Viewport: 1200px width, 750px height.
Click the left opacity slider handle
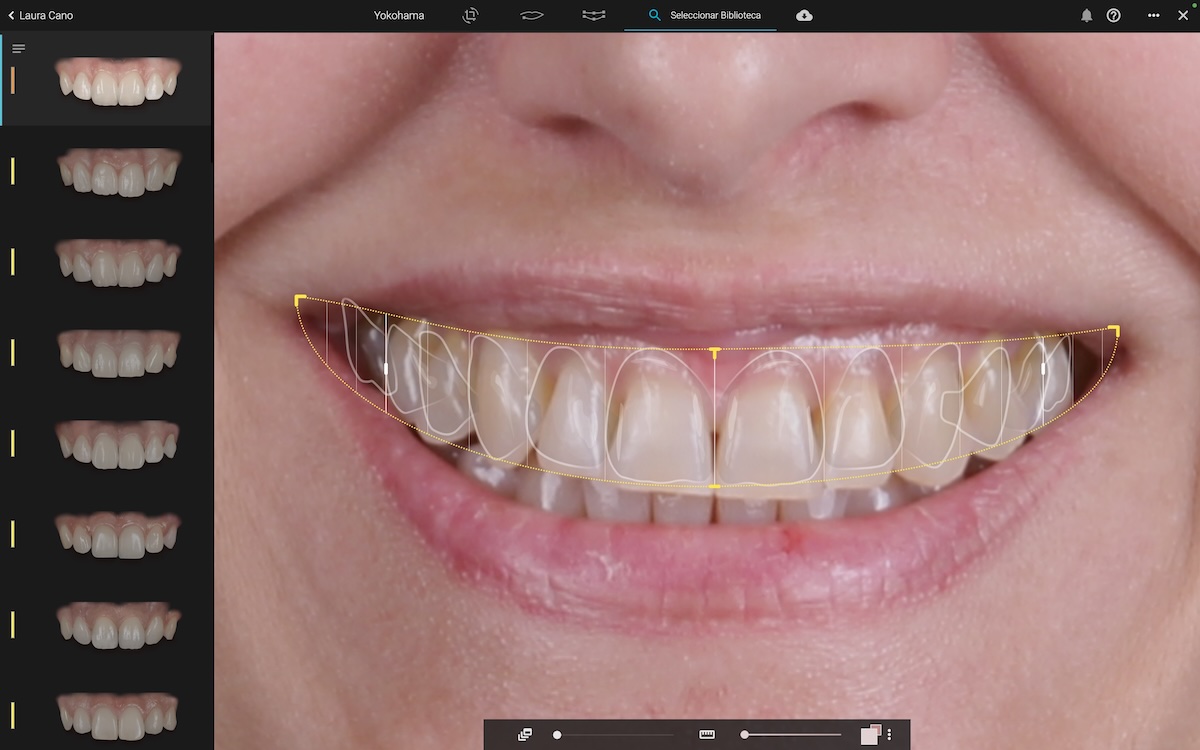tap(557, 735)
